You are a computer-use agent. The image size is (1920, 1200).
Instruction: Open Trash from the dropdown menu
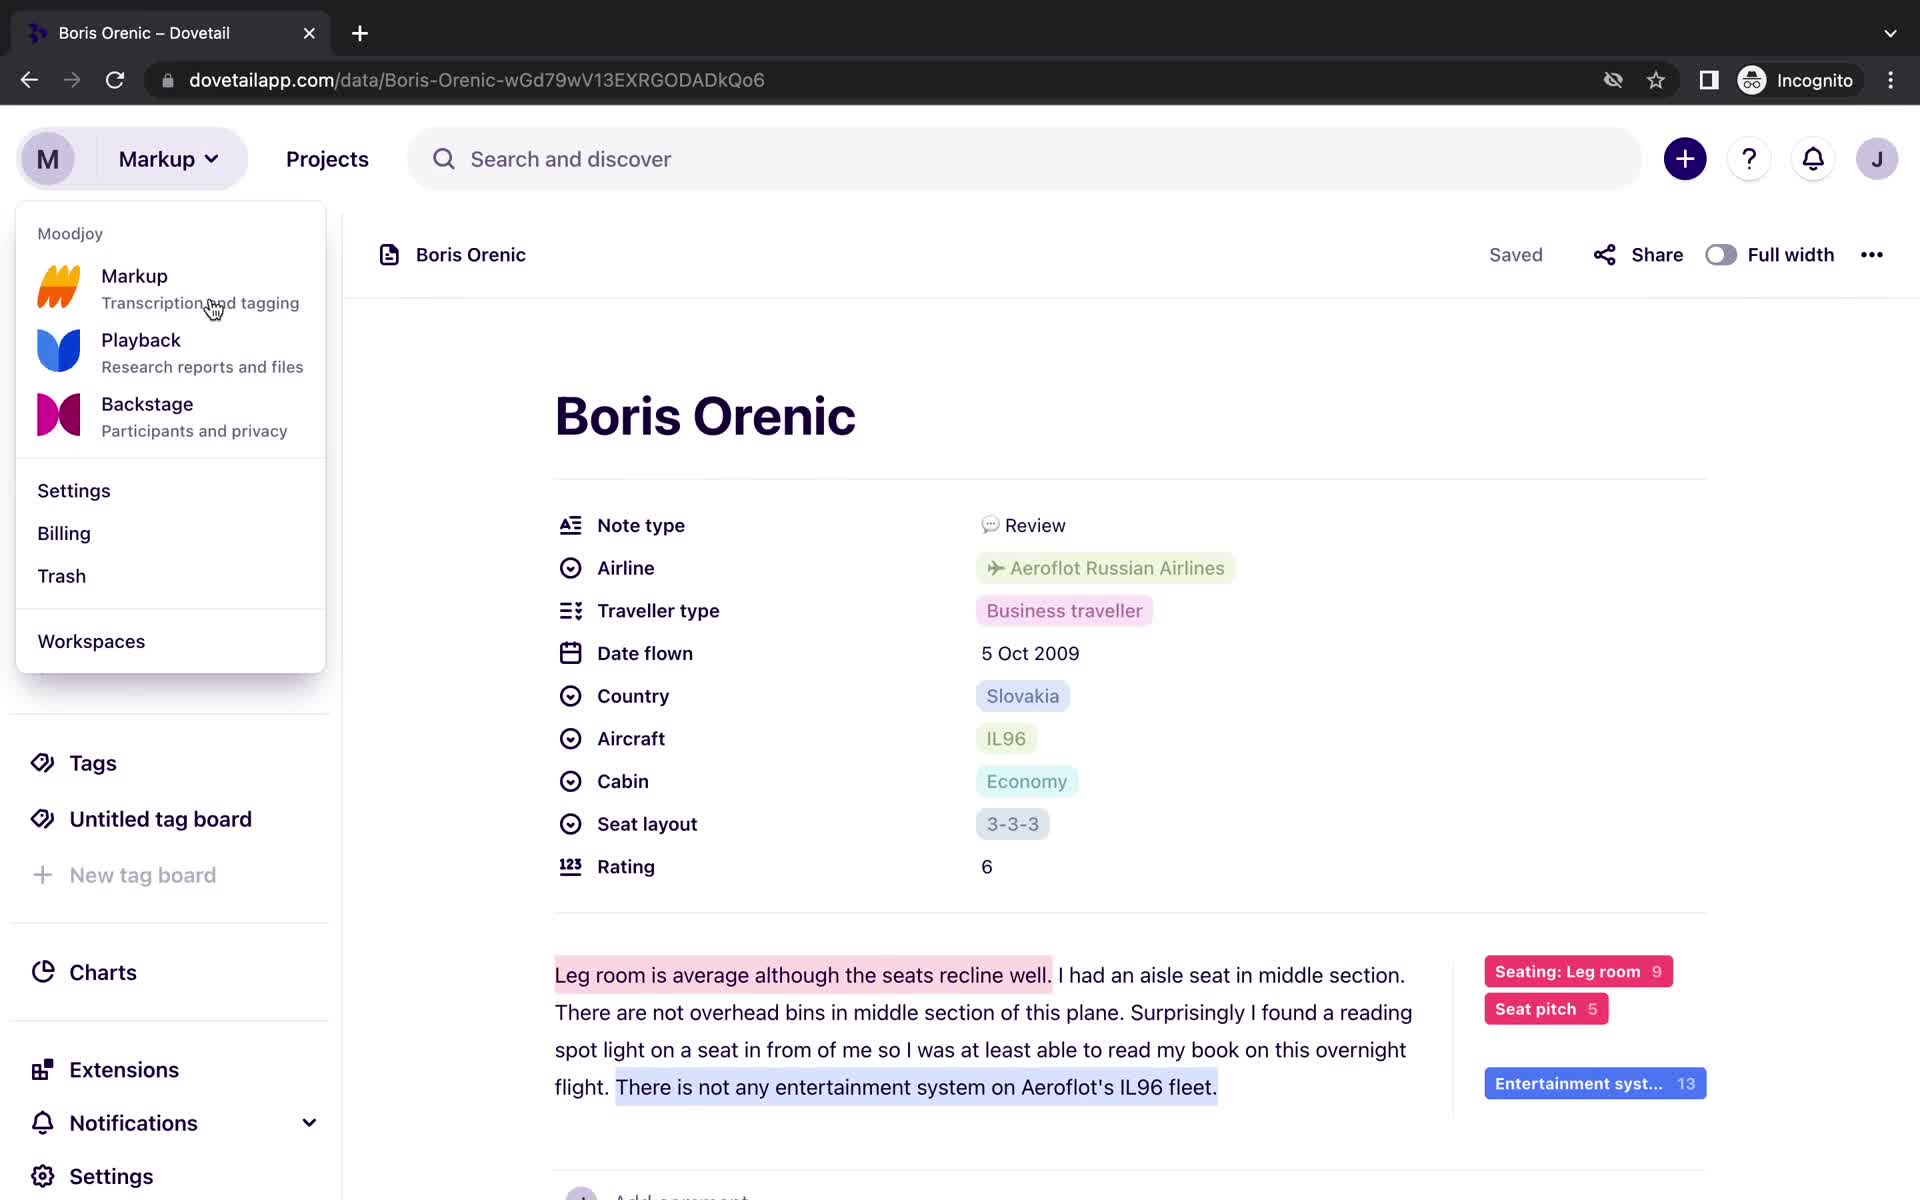point(62,576)
